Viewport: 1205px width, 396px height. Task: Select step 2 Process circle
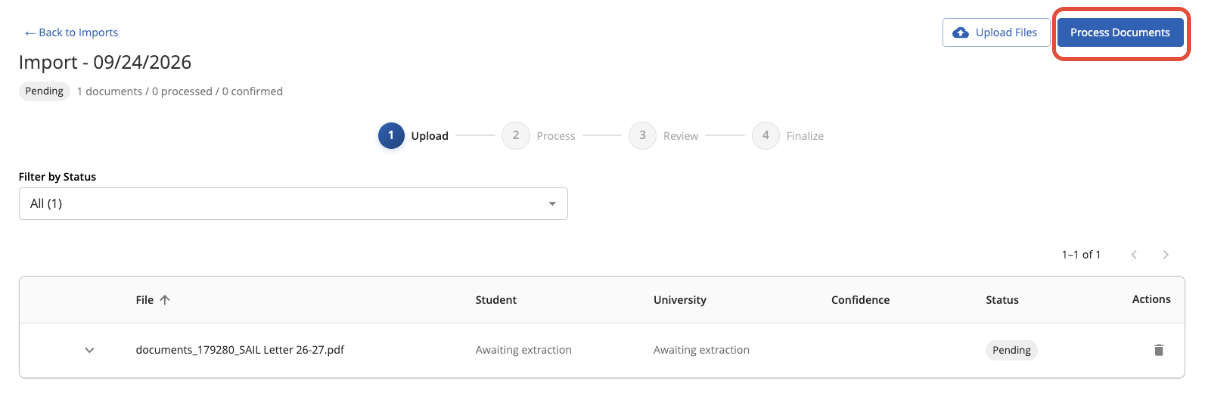[x=515, y=136]
